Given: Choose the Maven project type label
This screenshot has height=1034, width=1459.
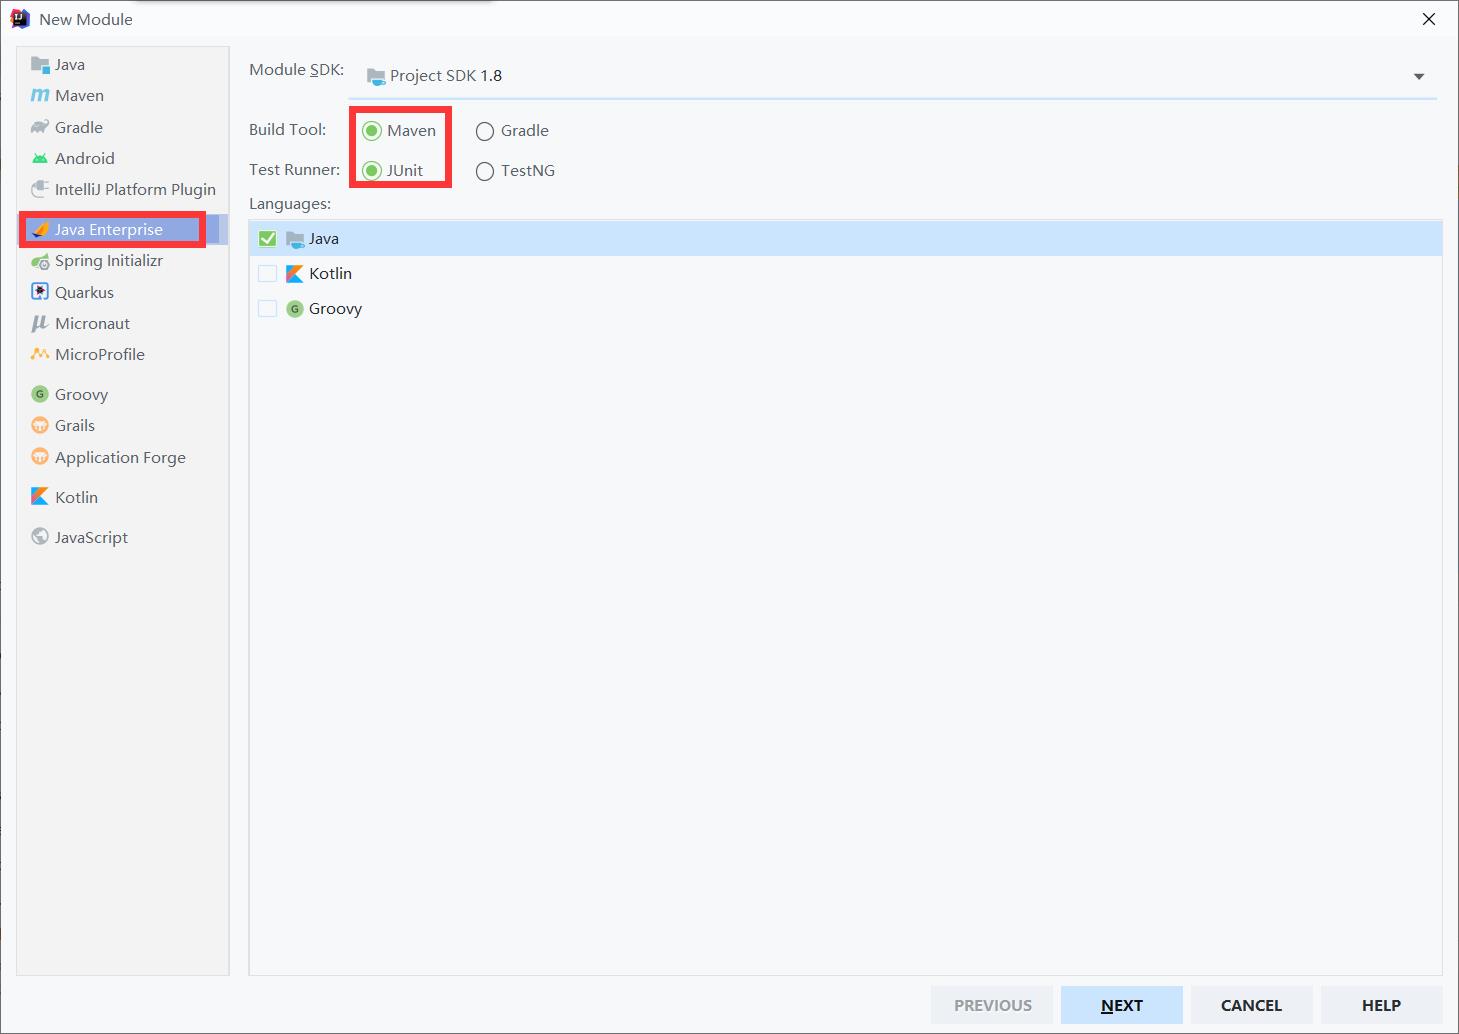Looking at the screenshot, I should point(80,96).
